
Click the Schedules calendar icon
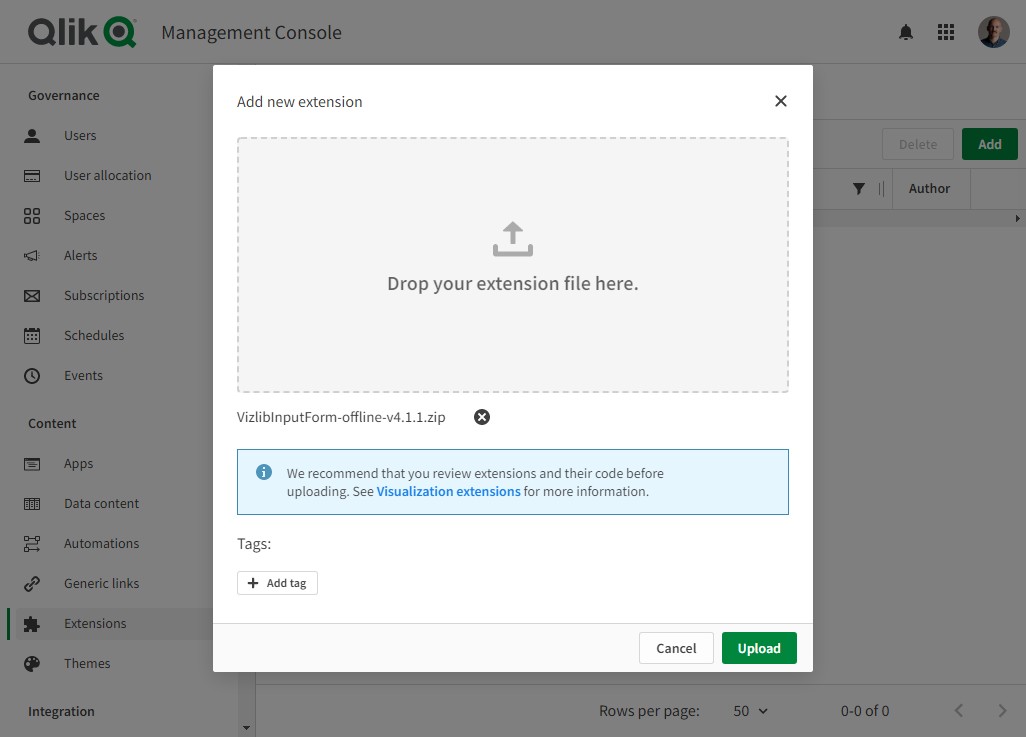tap(32, 336)
